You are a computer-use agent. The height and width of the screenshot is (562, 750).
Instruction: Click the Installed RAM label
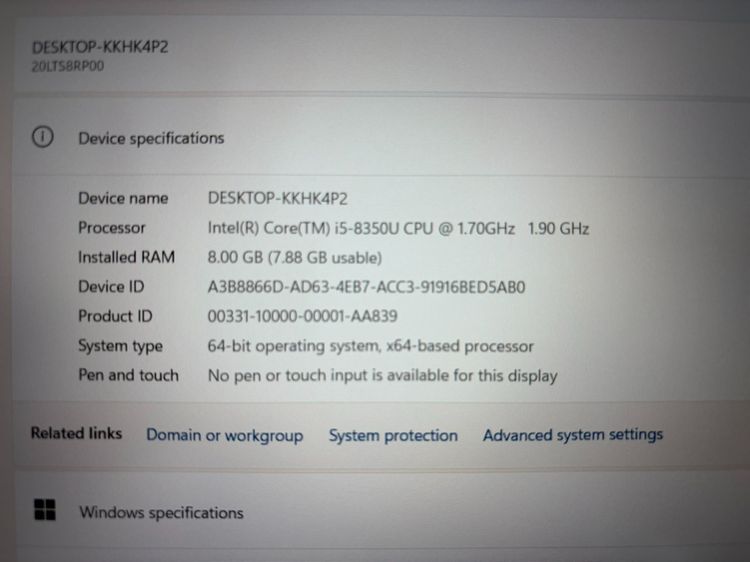point(126,257)
